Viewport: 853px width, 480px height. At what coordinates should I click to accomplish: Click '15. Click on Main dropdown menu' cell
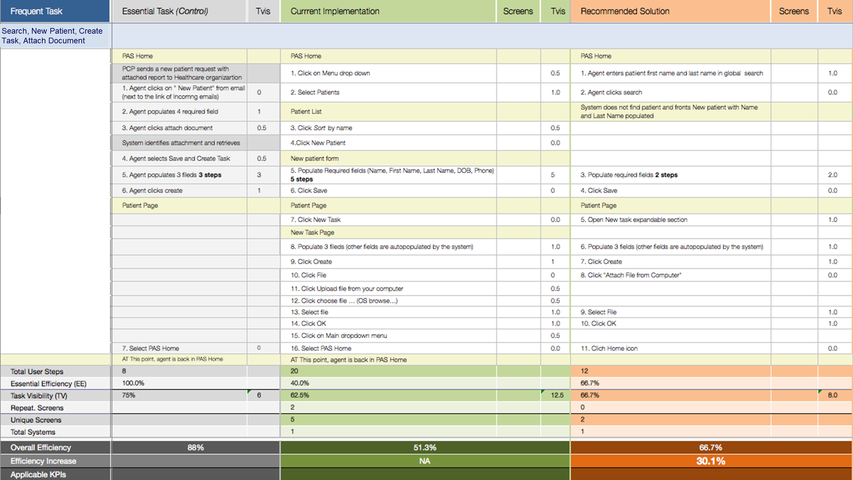tap(388, 335)
